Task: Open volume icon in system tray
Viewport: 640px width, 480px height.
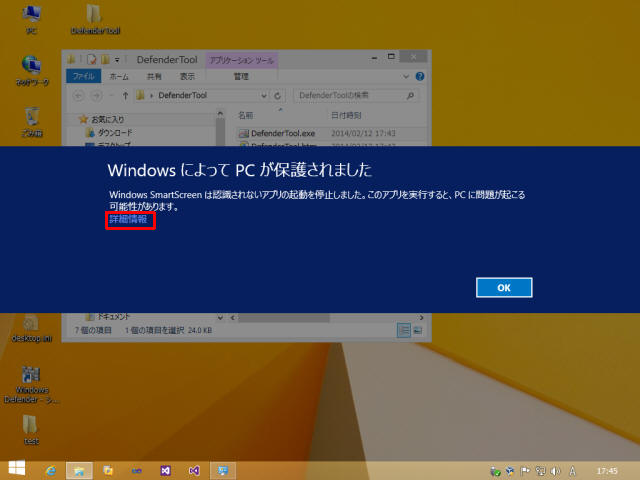Action: [555, 471]
